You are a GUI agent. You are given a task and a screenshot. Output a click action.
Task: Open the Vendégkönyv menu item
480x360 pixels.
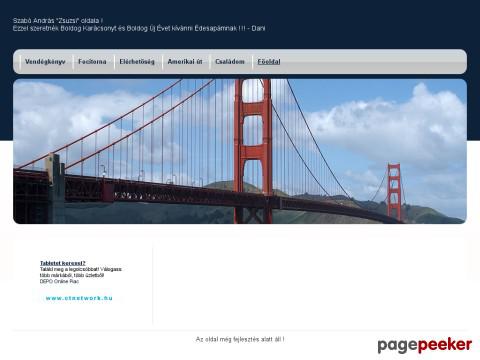pos(45,62)
